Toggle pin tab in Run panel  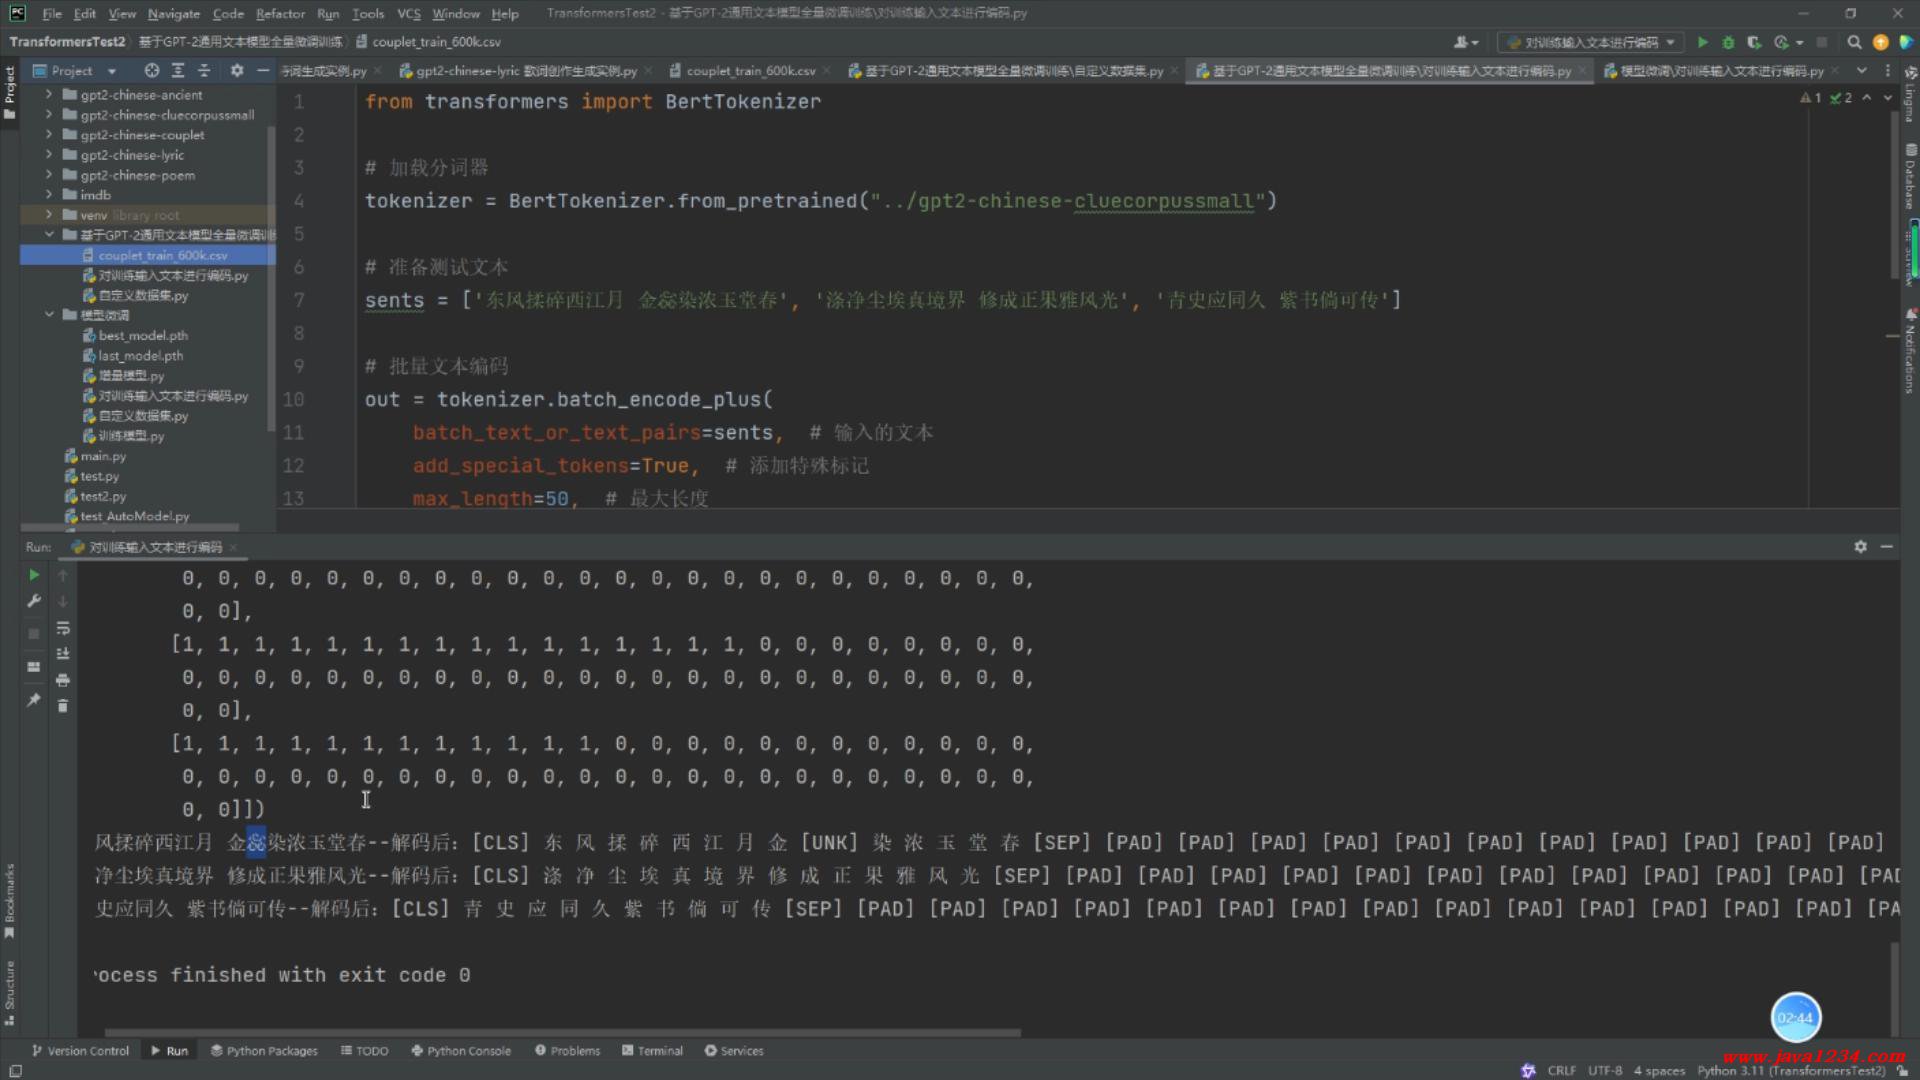coord(33,700)
